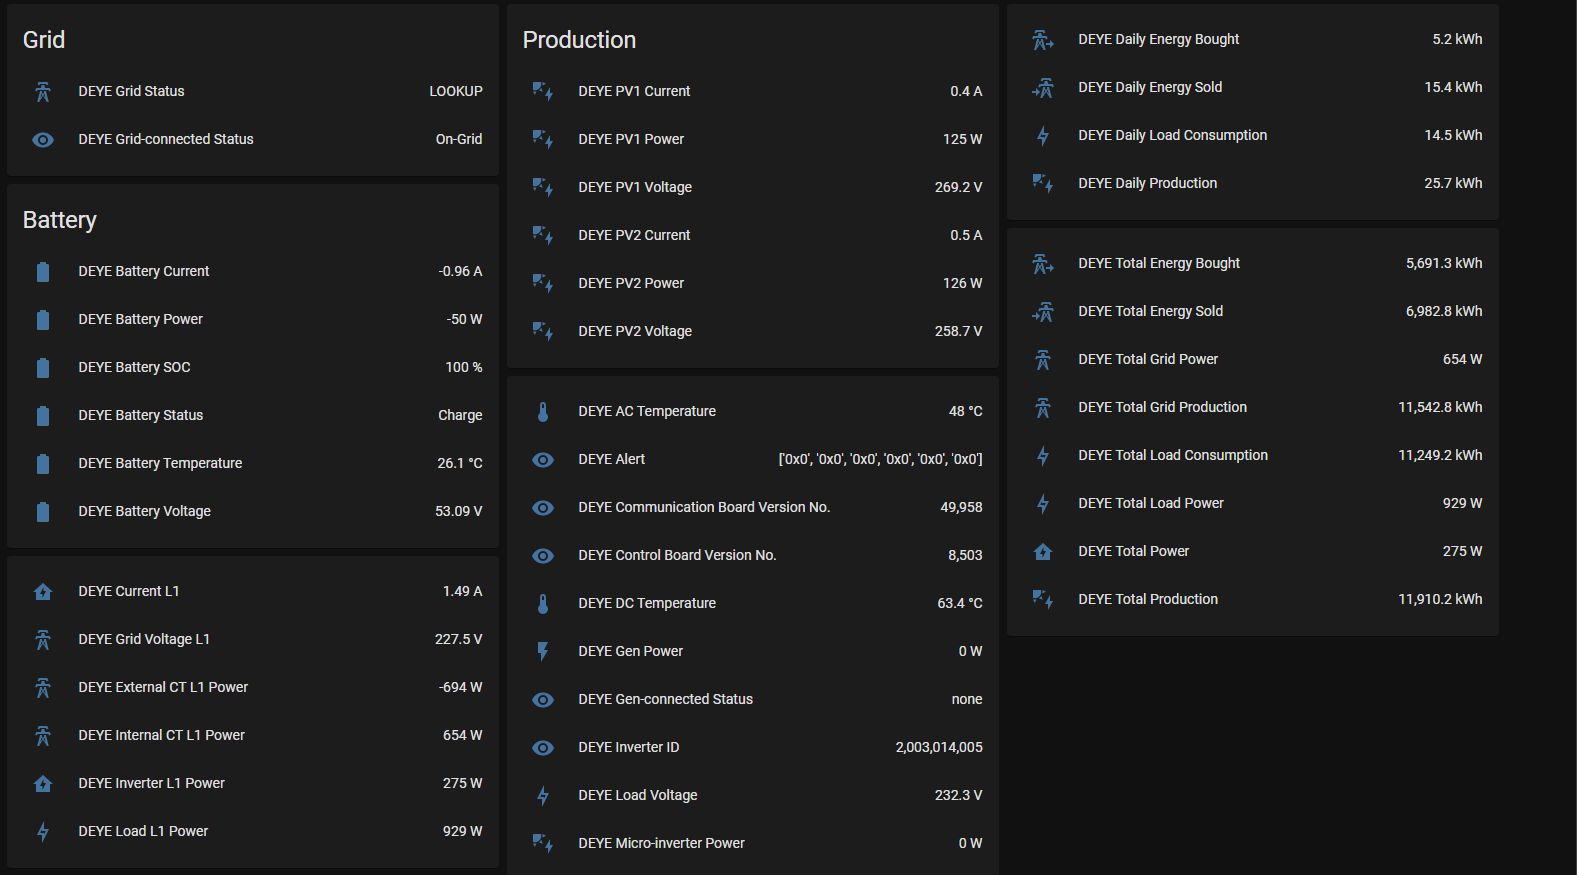Open the DEYE Total Energy Bought entity
The height and width of the screenshot is (875, 1577).
click(x=1253, y=264)
